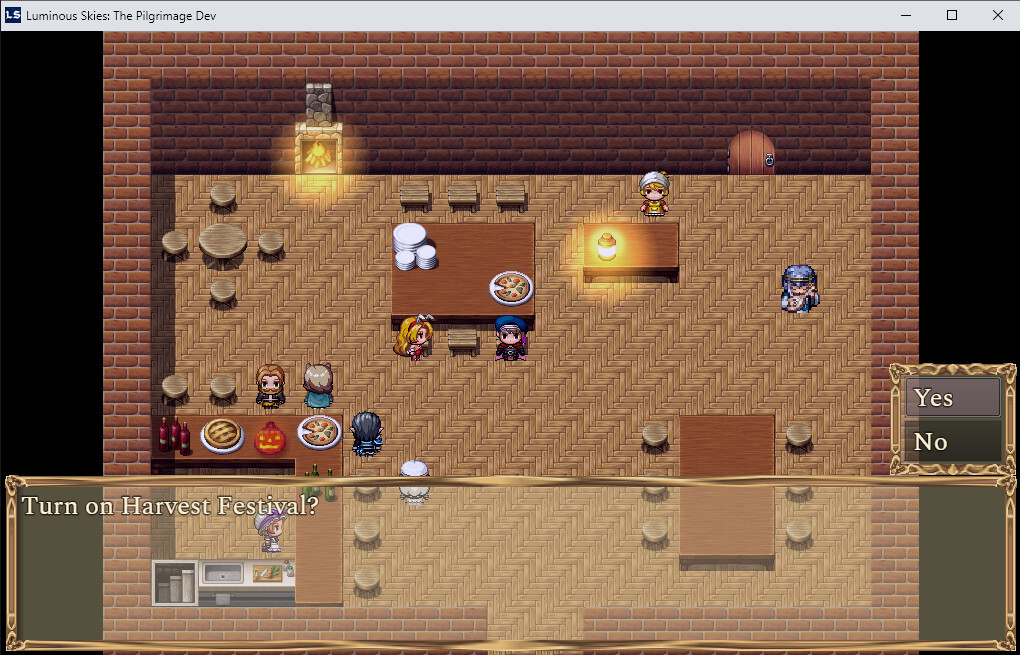The image size is (1020, 655).
Task: Click the Luminous Skies app icon in title bar
Action: 13,15
